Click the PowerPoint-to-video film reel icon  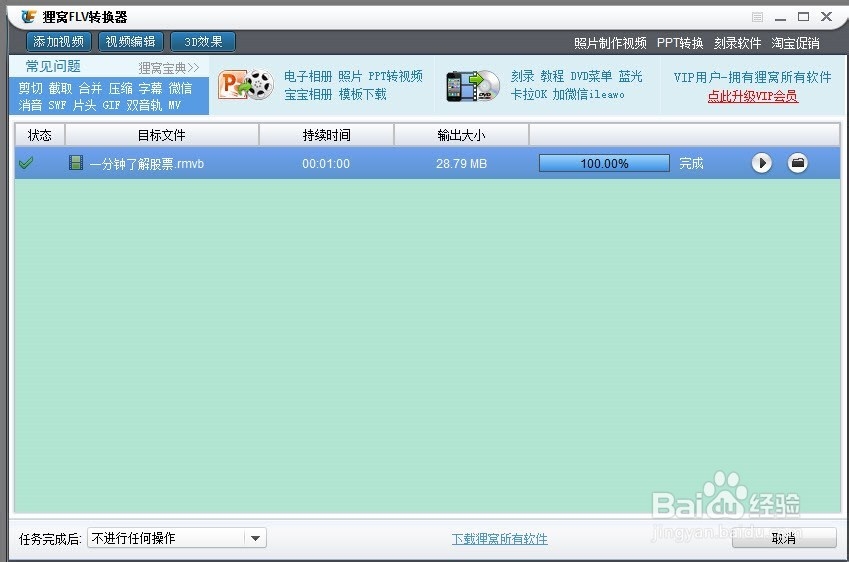pos(246,85)
